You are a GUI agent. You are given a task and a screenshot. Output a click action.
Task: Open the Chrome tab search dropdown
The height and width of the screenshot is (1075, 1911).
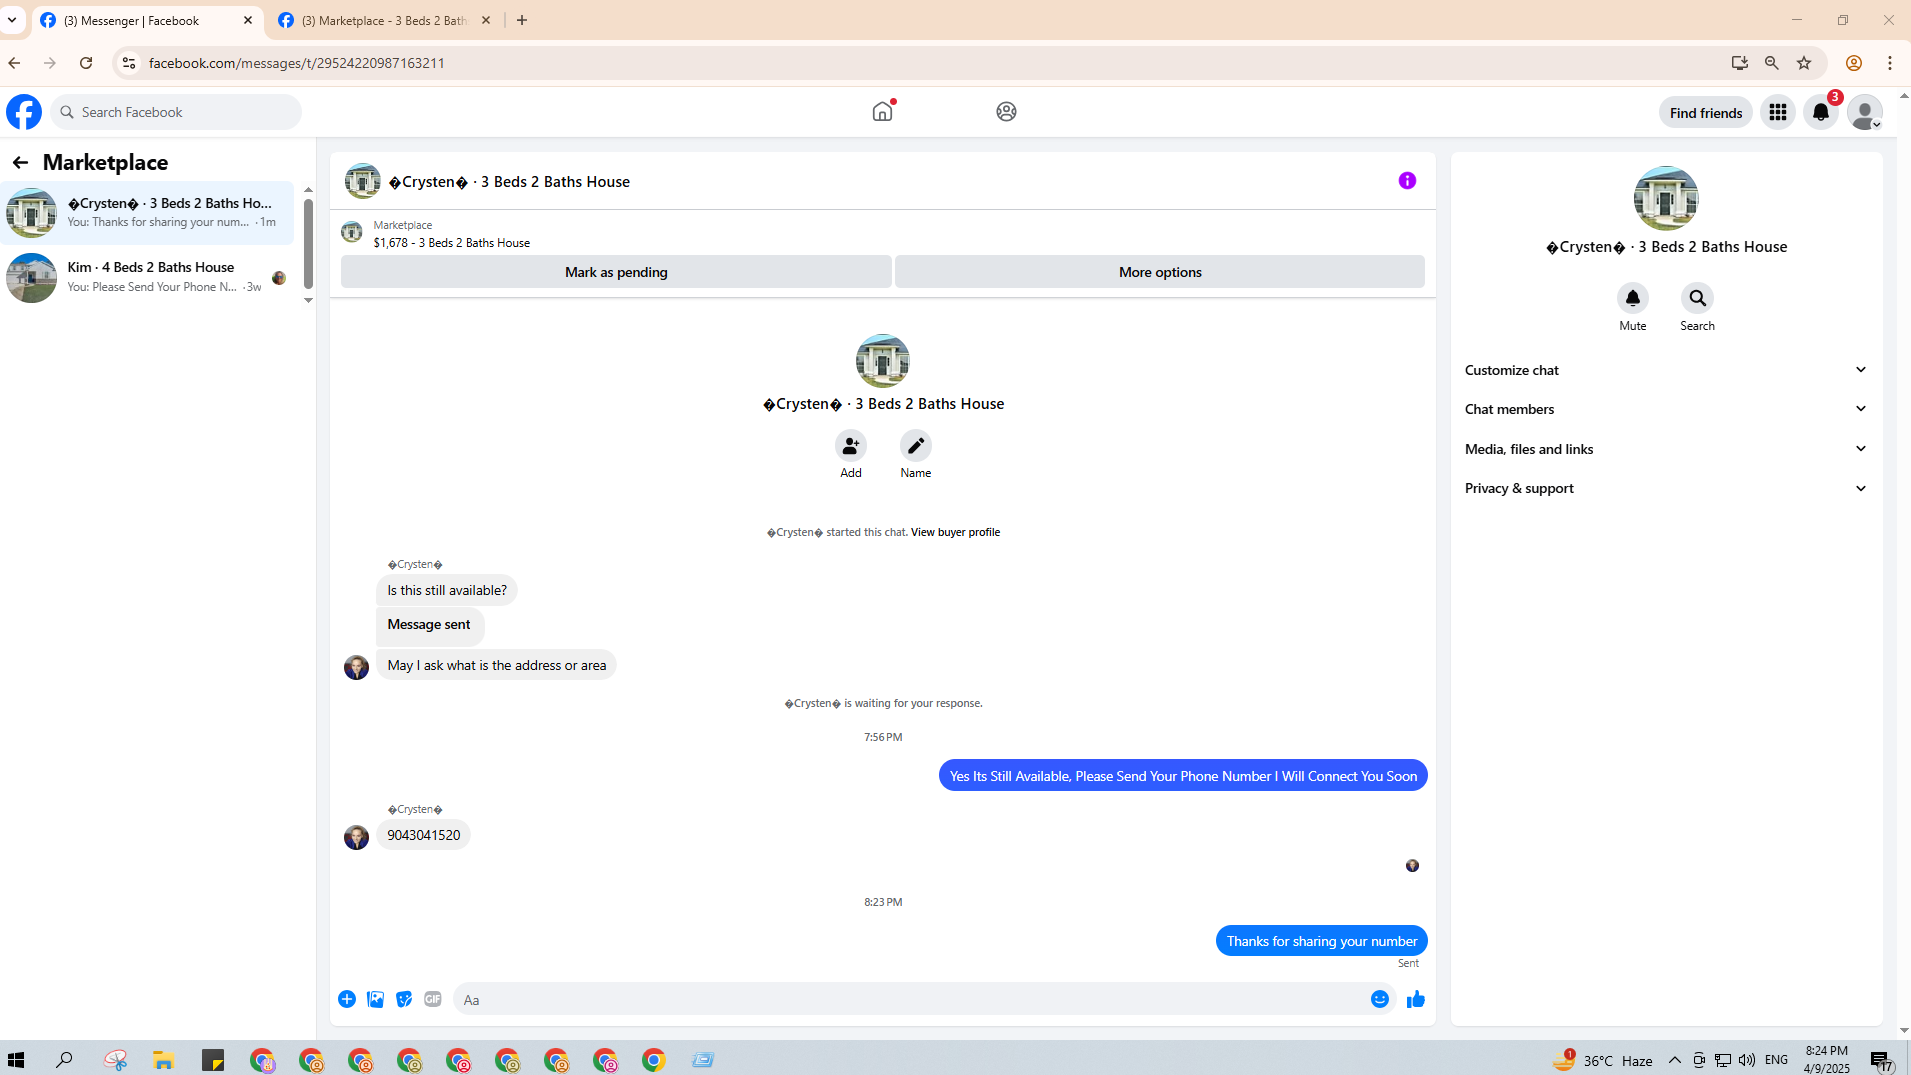coord(12,20)
